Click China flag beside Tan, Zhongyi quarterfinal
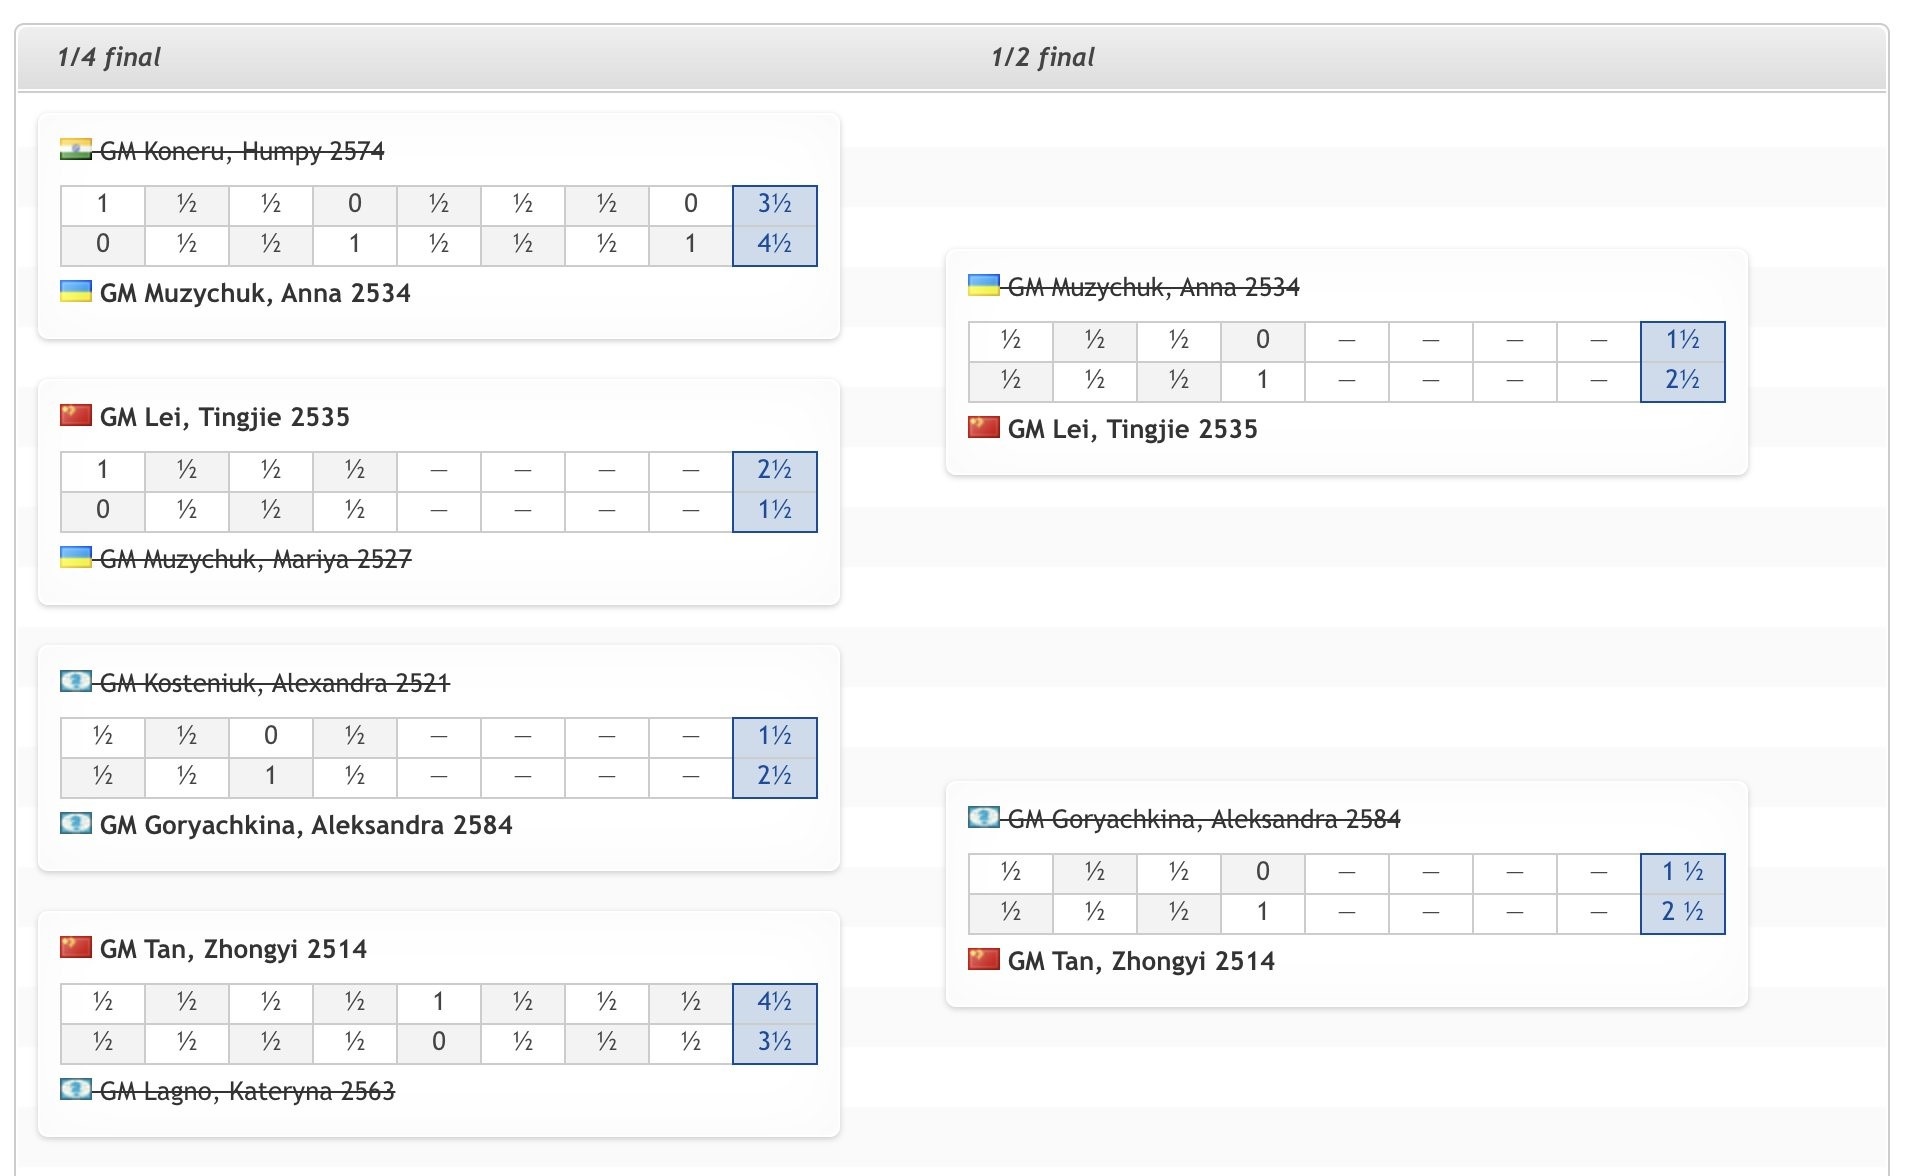Screen dimensions: 1909x1176 coord(76,948)
